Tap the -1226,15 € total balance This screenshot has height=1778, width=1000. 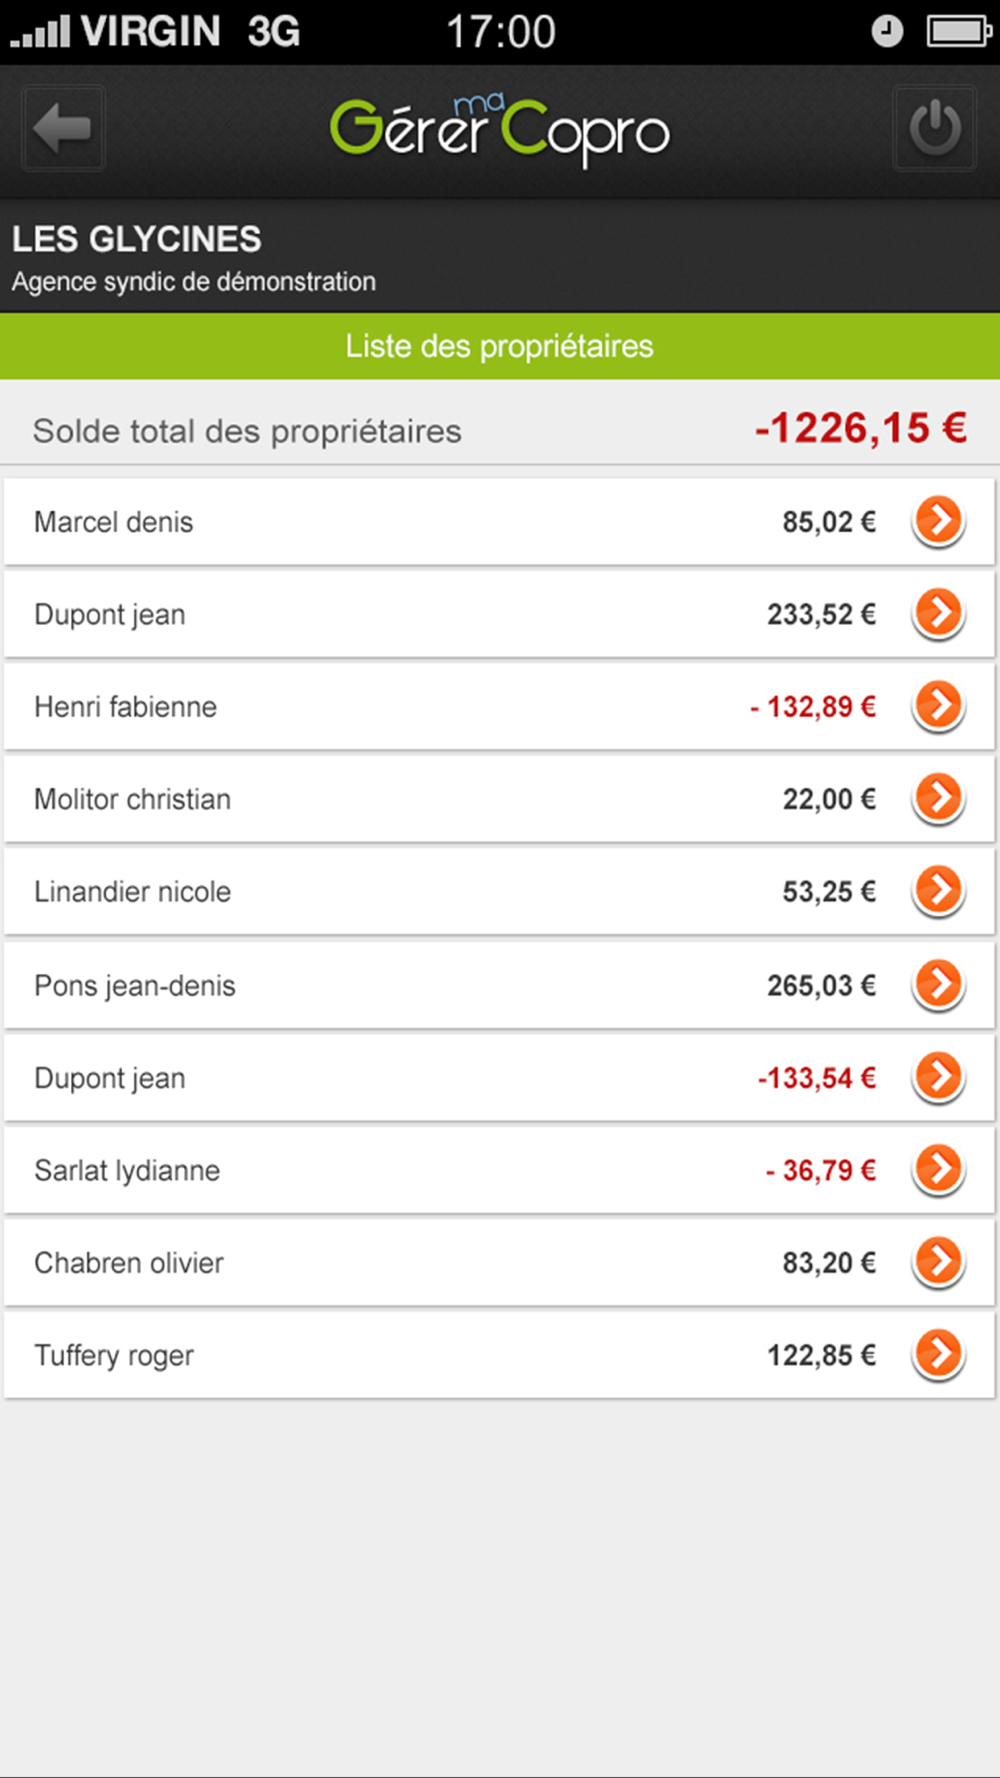pos(861,428)
